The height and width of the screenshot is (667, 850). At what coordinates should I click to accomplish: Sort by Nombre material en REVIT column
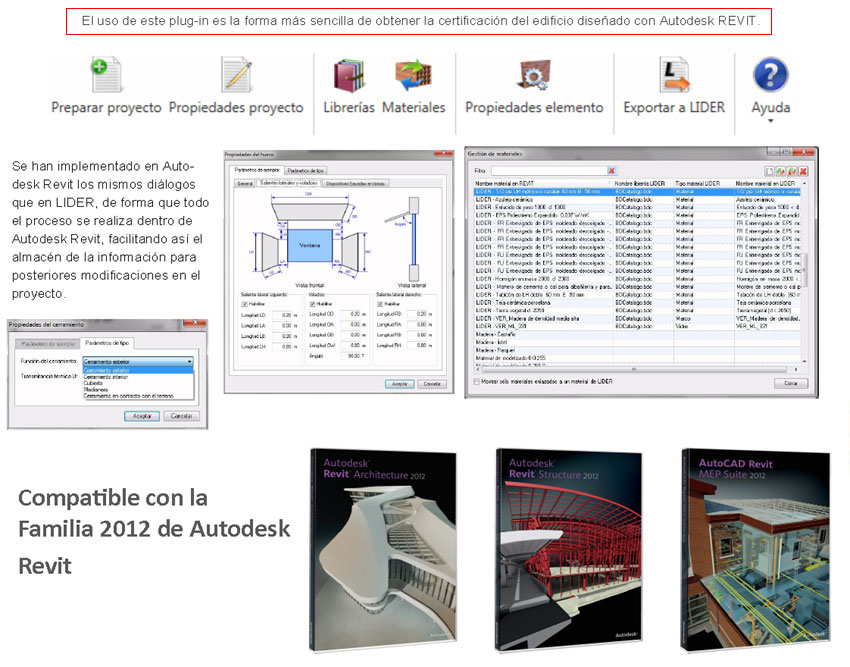(x=543, y=183)
